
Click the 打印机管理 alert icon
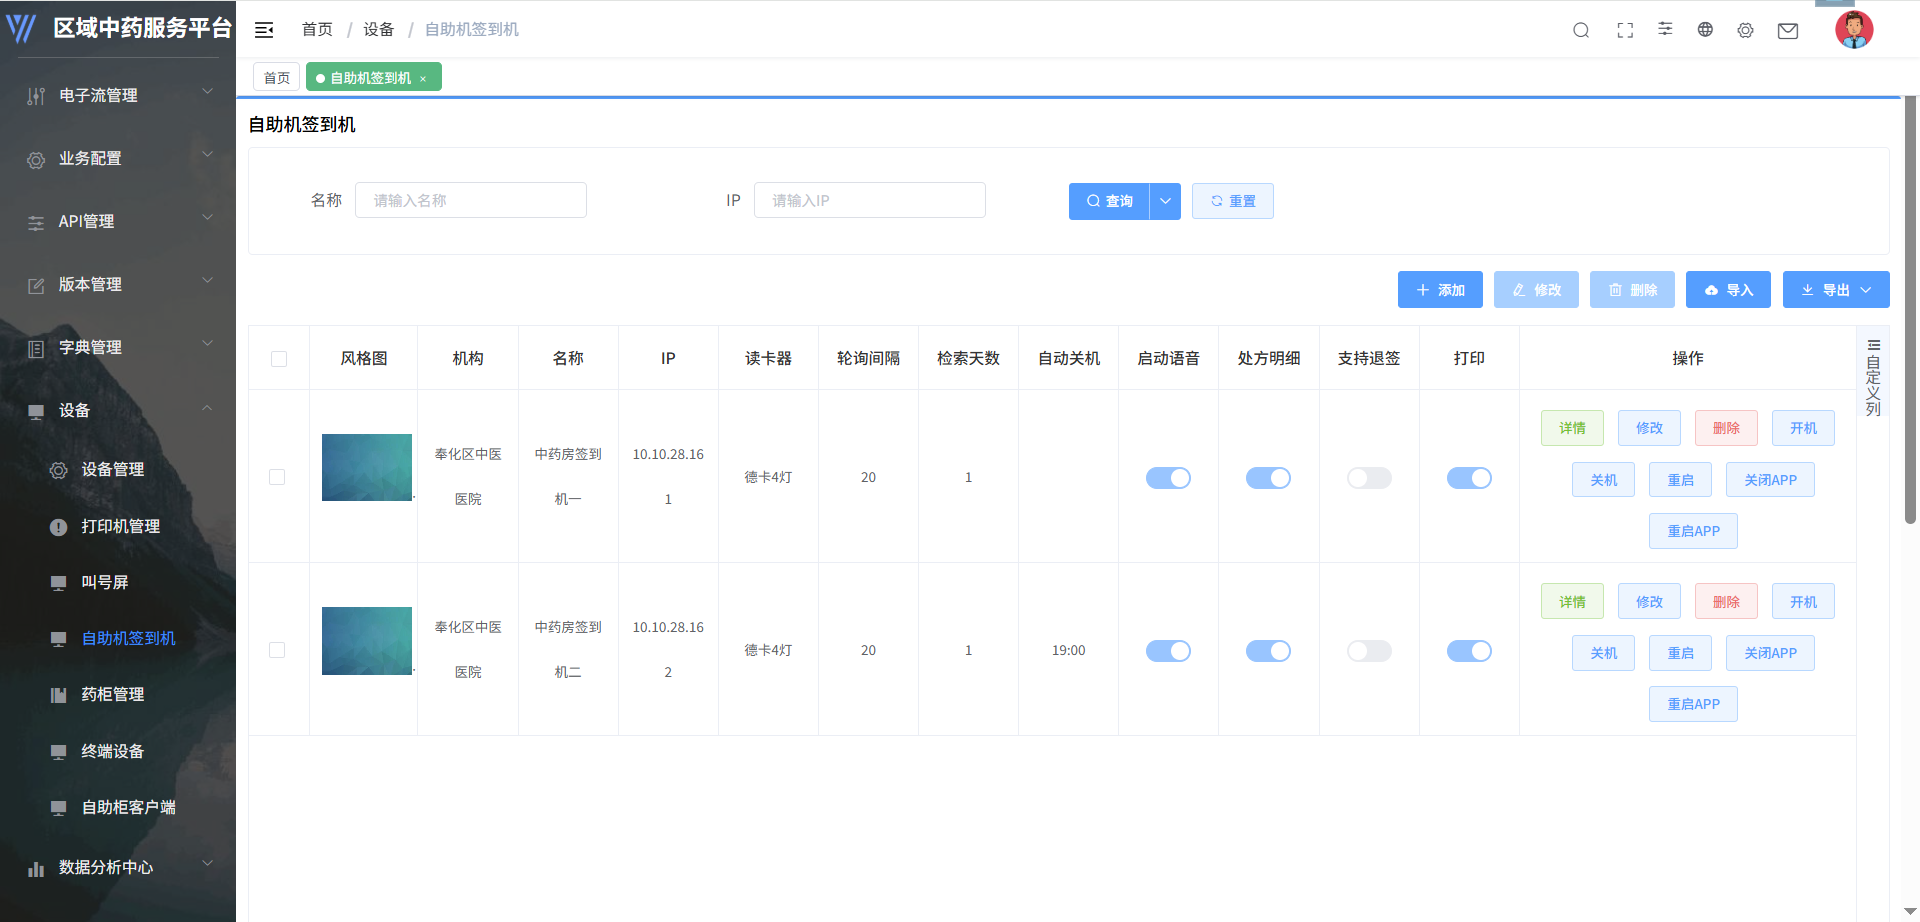pyautogui.click(x=59, y=527)
